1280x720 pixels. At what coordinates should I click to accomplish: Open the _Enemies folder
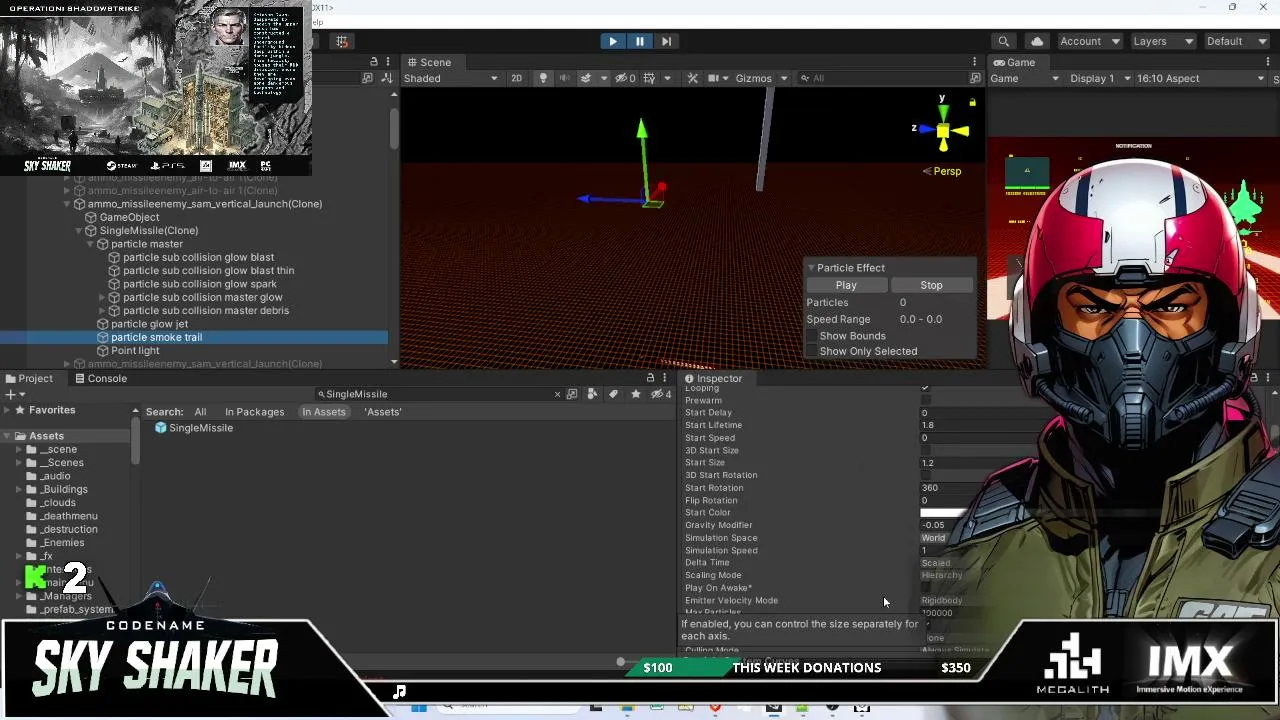tap(62, 543)
